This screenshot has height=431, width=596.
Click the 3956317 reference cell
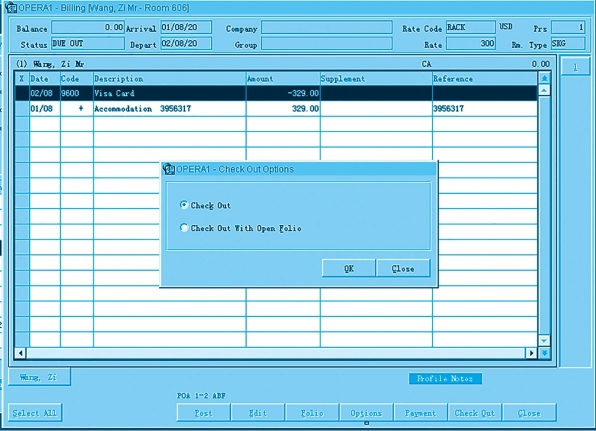[x=485, y=109]
